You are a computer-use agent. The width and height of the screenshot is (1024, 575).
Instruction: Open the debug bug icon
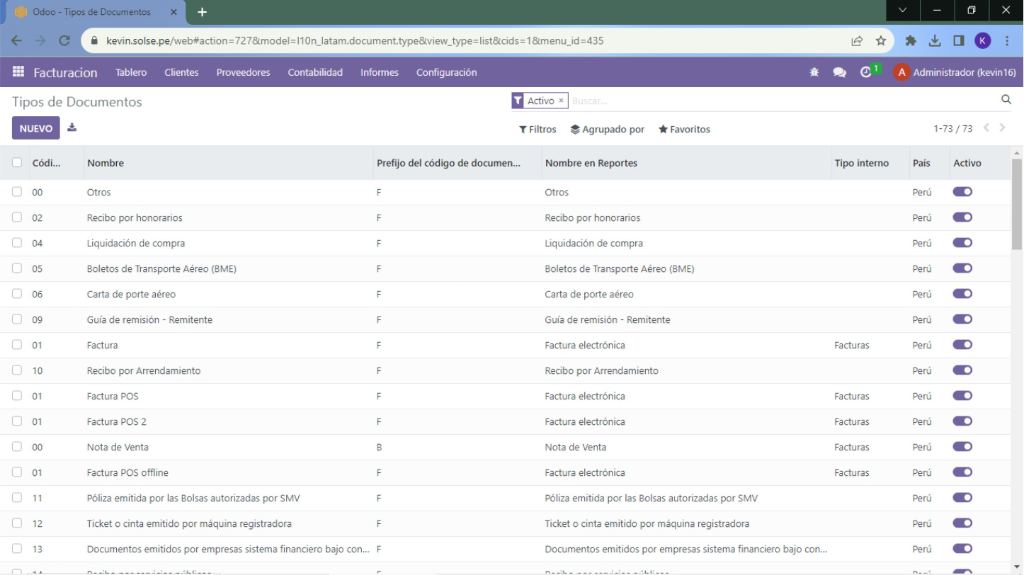click(x=814, y=72)
